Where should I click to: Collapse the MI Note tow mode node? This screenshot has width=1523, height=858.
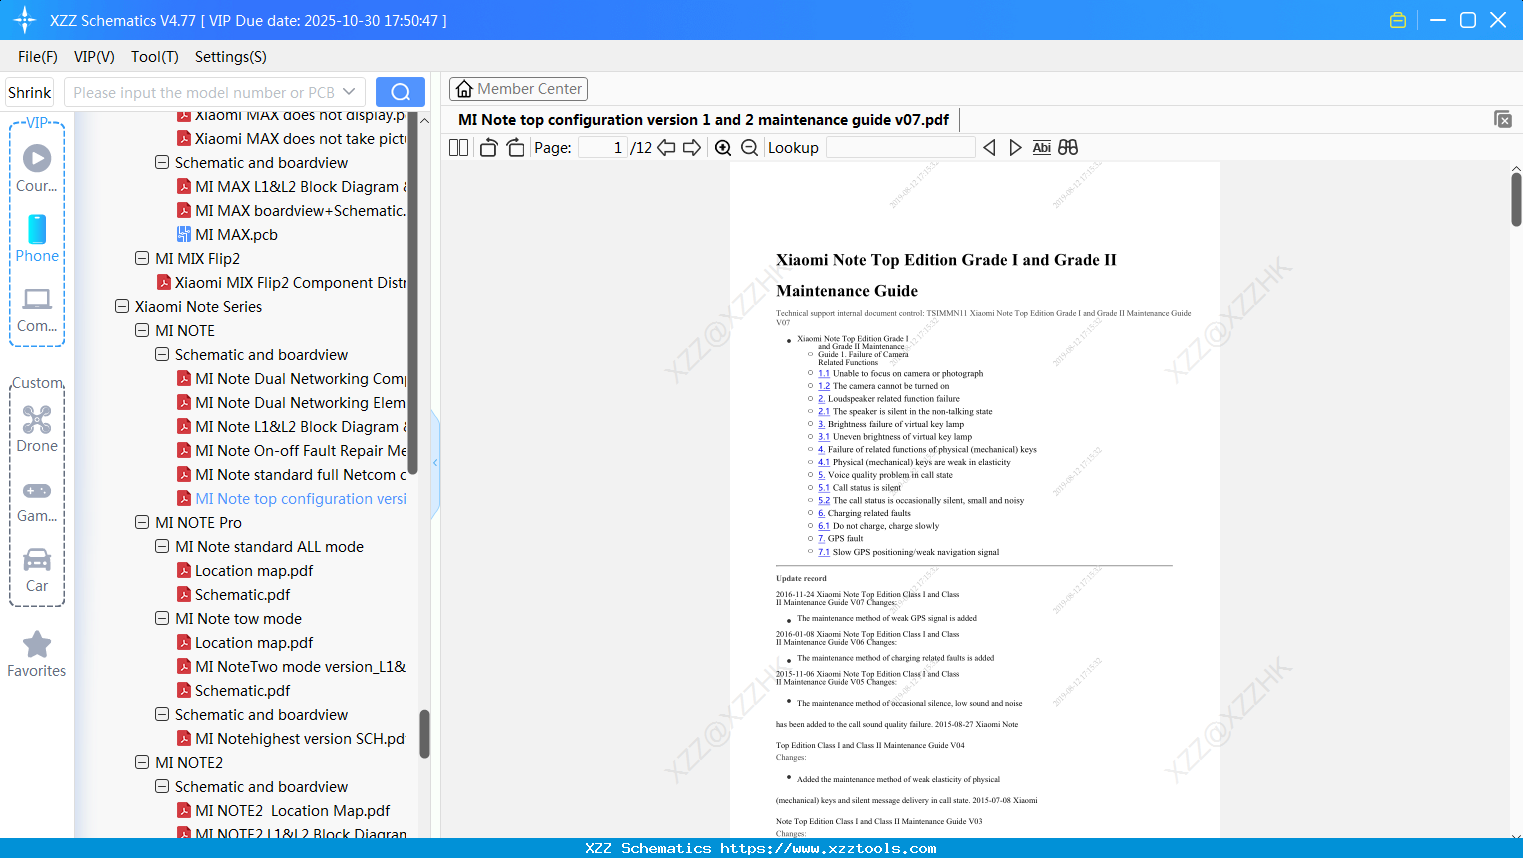162,618
